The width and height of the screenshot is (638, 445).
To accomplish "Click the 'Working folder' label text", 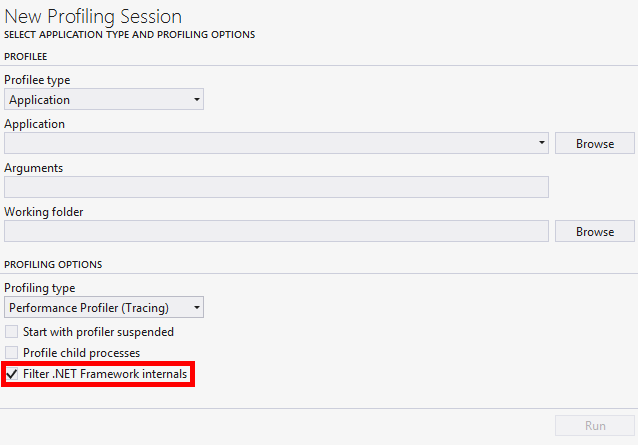I will 43,212.
